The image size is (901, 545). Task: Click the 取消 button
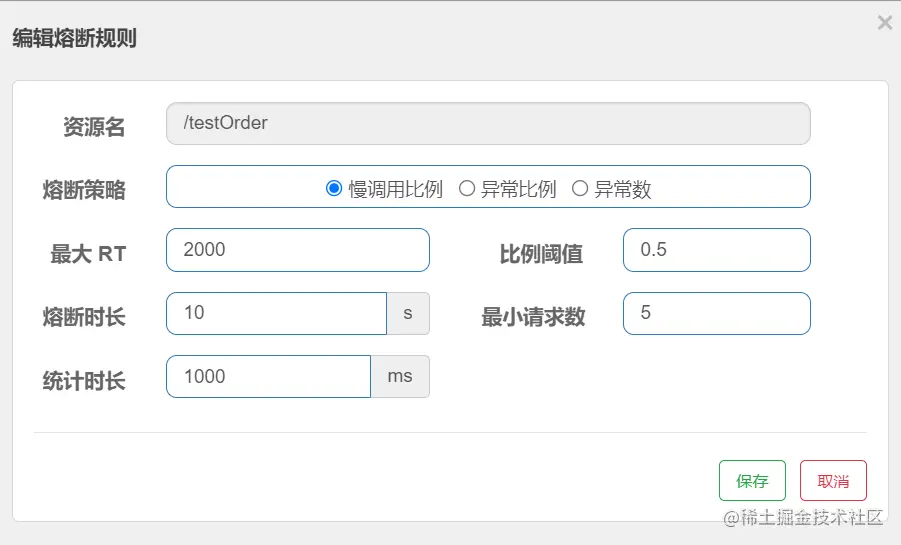[833, 481]
